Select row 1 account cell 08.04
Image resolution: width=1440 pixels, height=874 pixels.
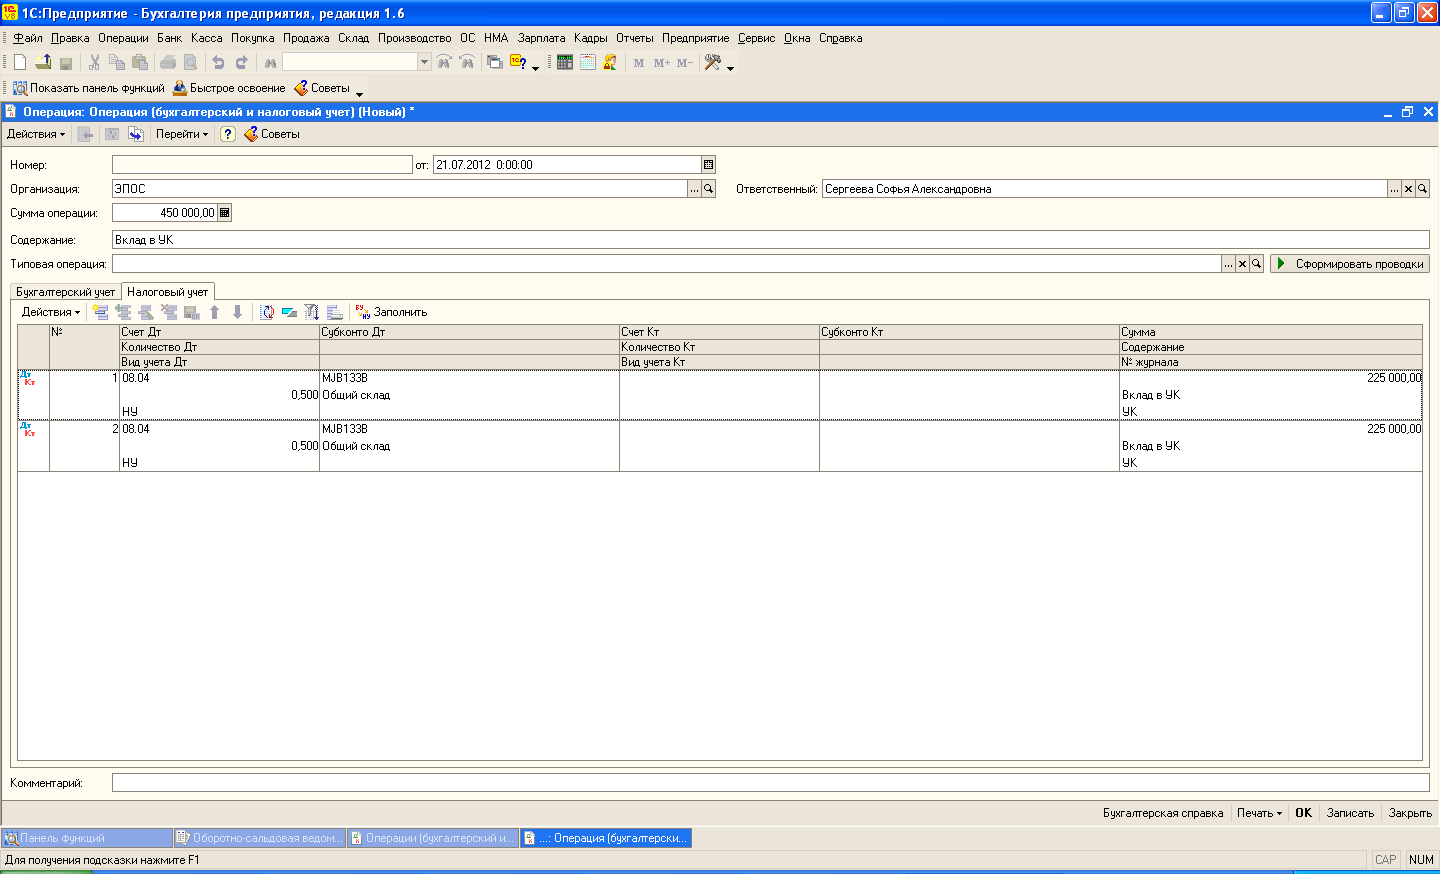tap(219, 378)
